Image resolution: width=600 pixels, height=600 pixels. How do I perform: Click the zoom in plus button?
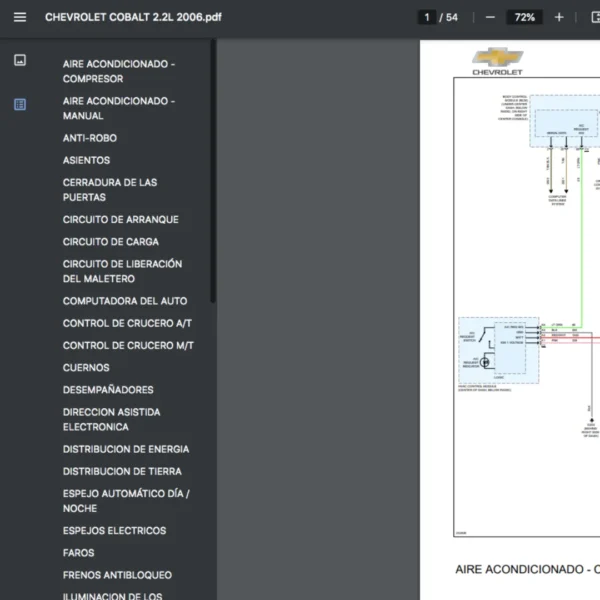[x=559, y=17]
